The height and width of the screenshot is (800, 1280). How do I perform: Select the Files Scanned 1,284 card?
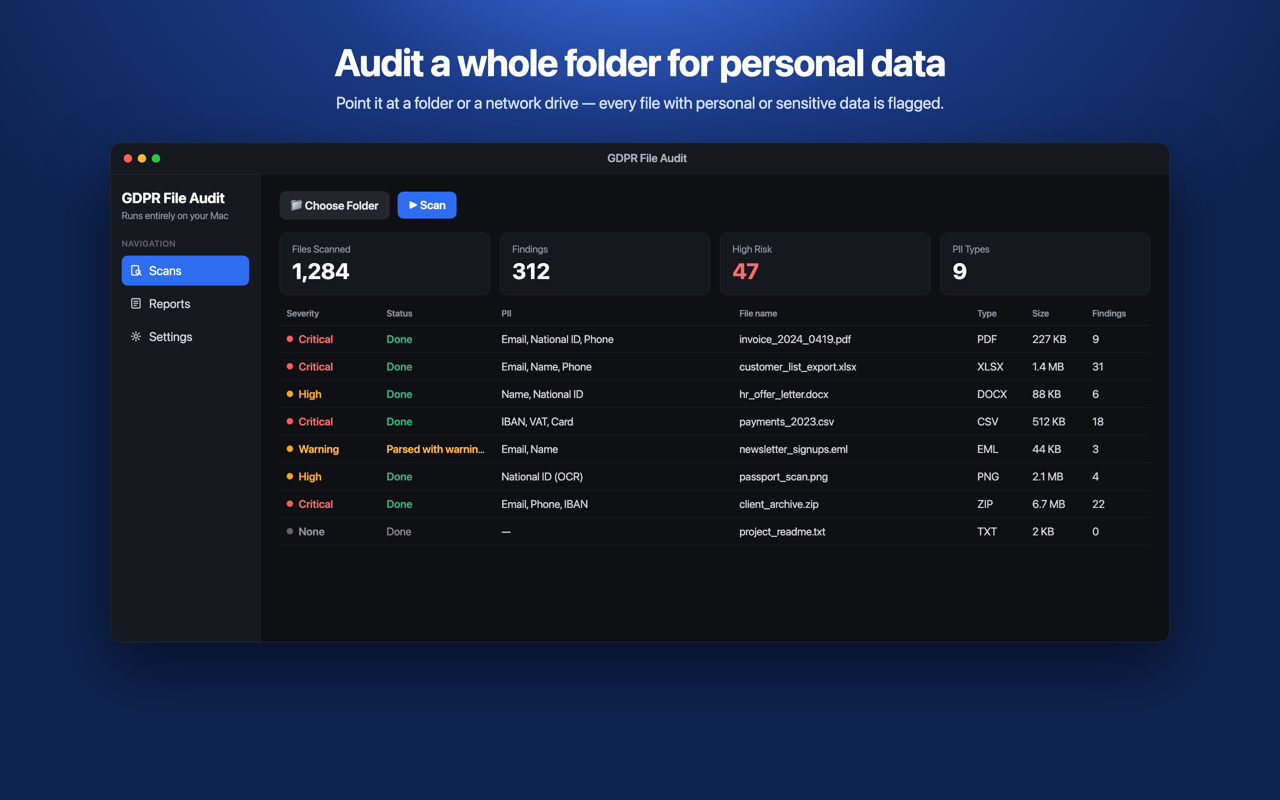385,264
